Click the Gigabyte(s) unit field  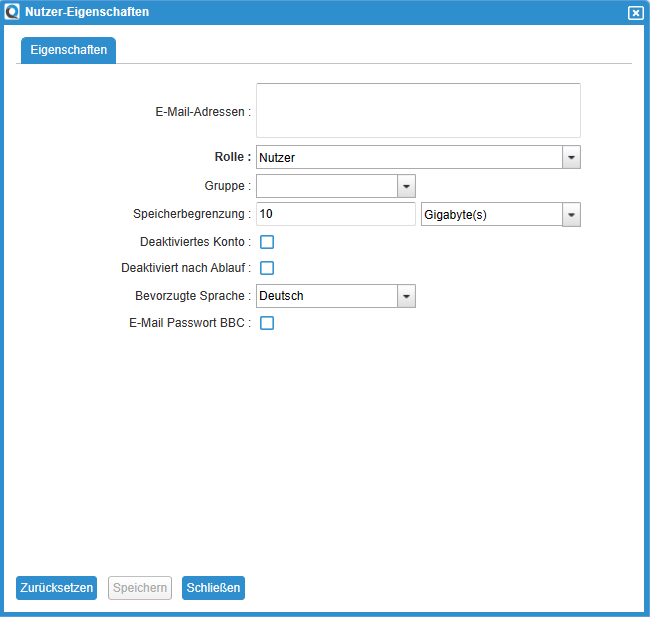coord(492,214)
